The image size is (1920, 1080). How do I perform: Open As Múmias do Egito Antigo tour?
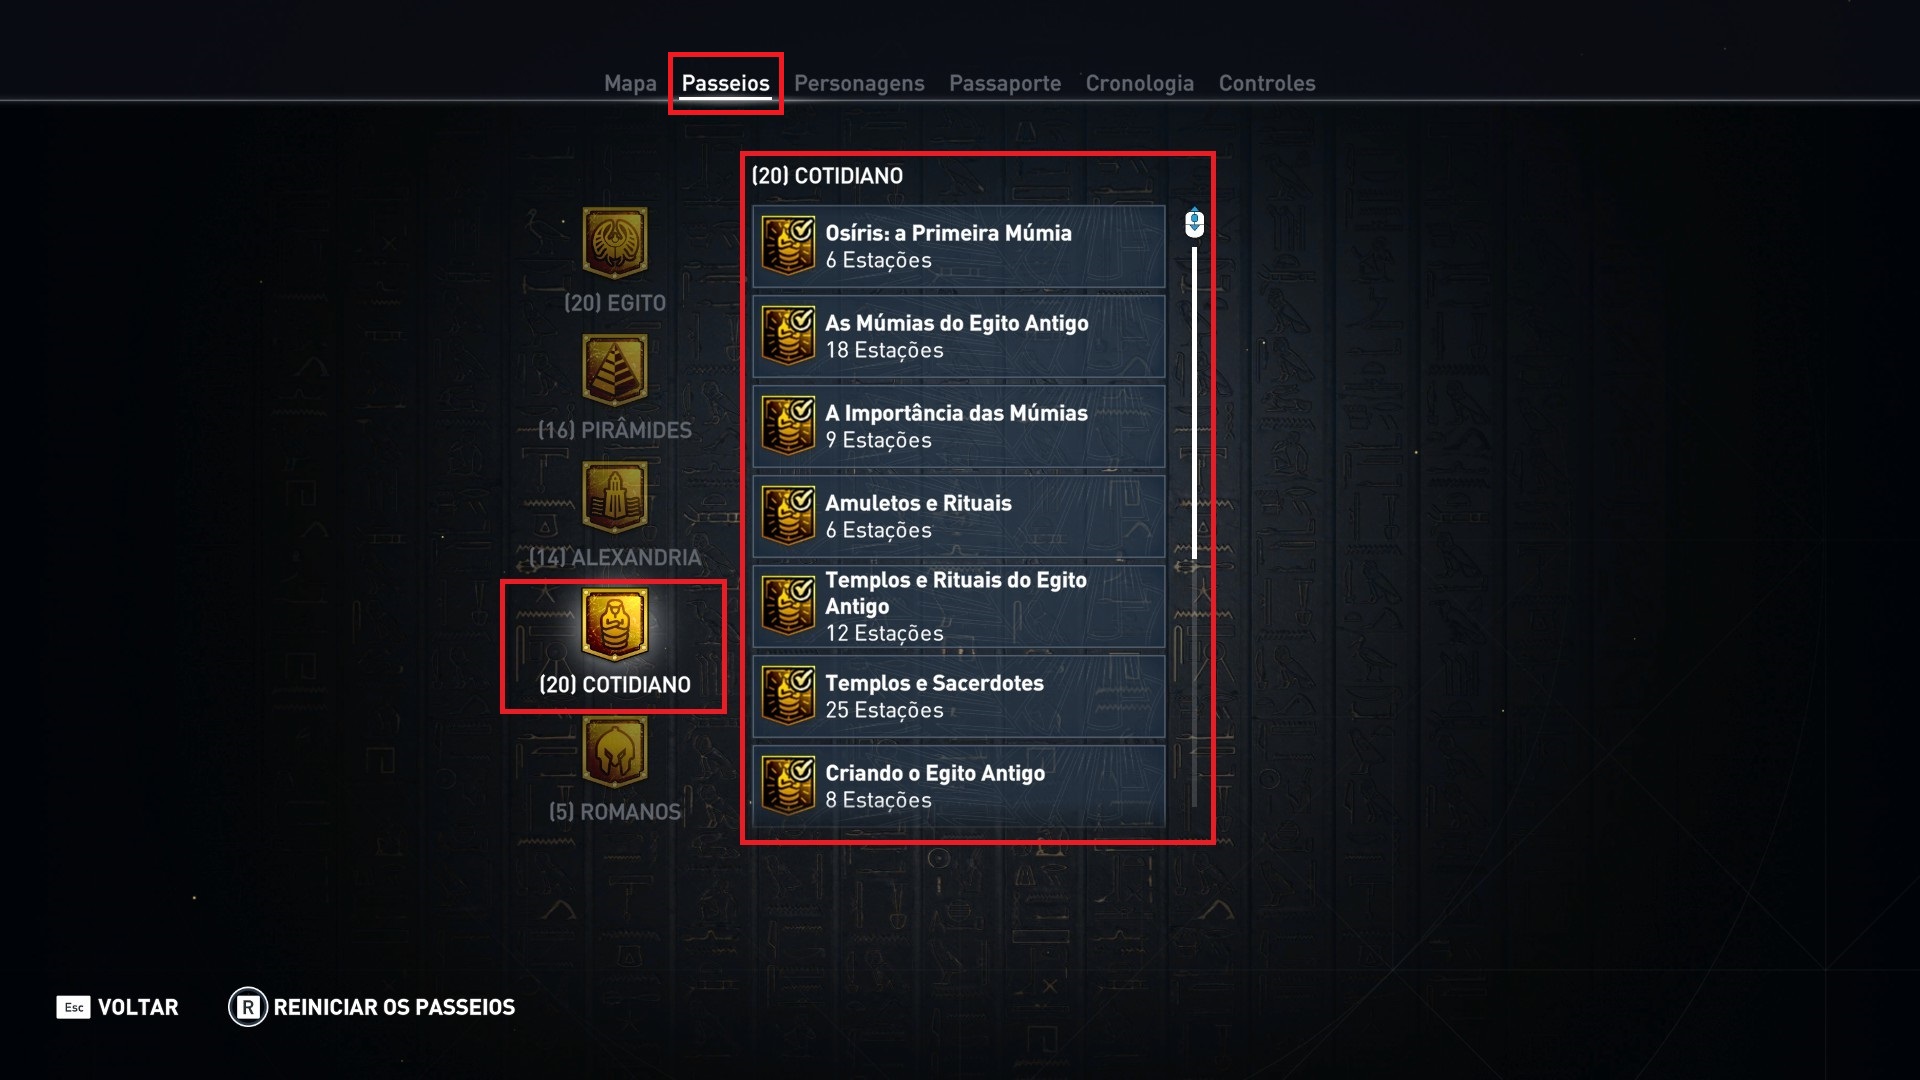[959, 336]
